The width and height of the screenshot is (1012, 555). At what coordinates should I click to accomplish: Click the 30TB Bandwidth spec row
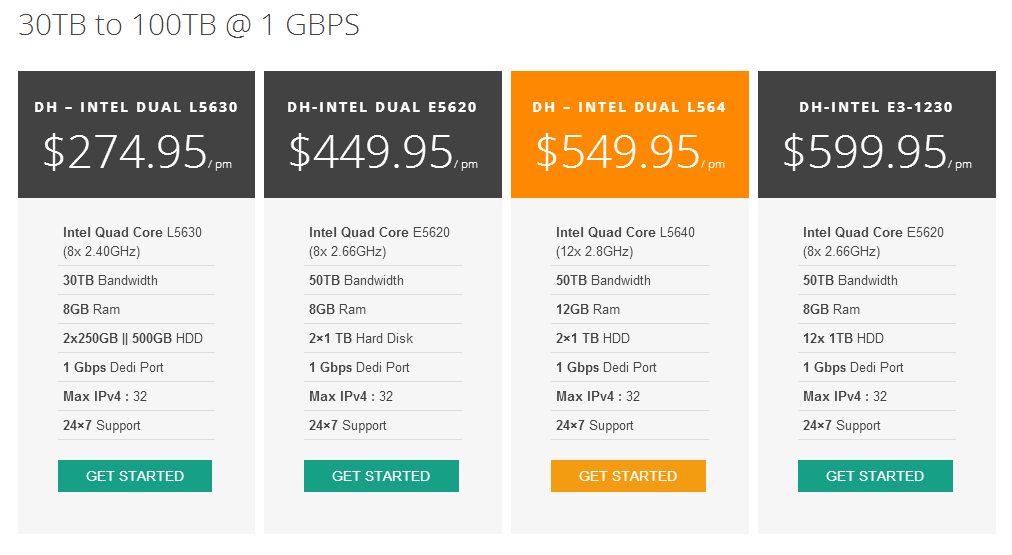click(110, 281)
